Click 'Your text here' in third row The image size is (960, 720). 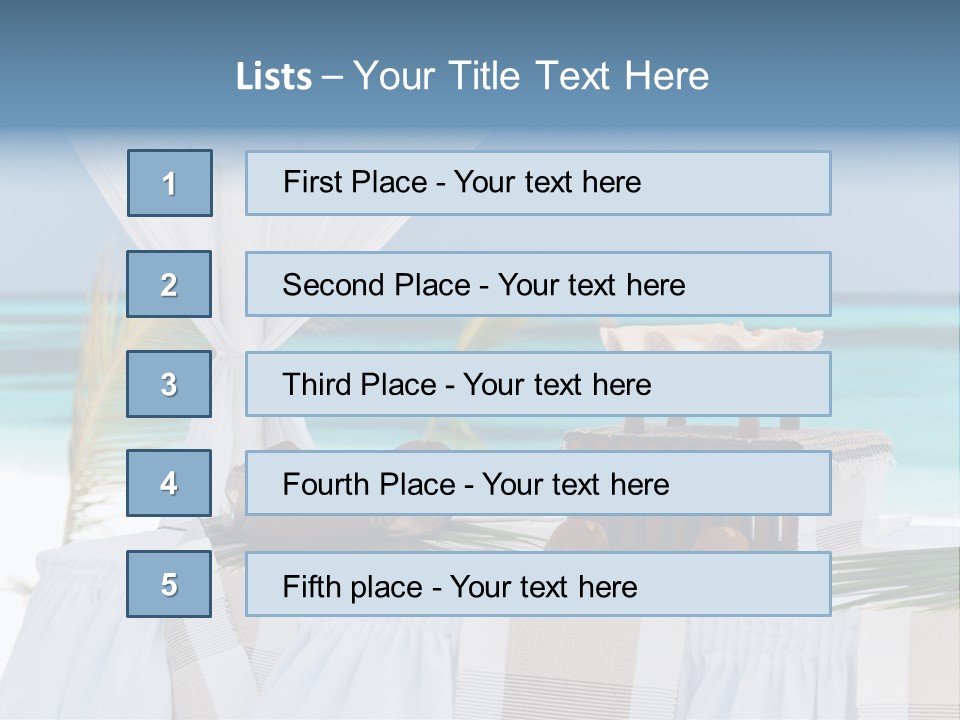[557, 385]
